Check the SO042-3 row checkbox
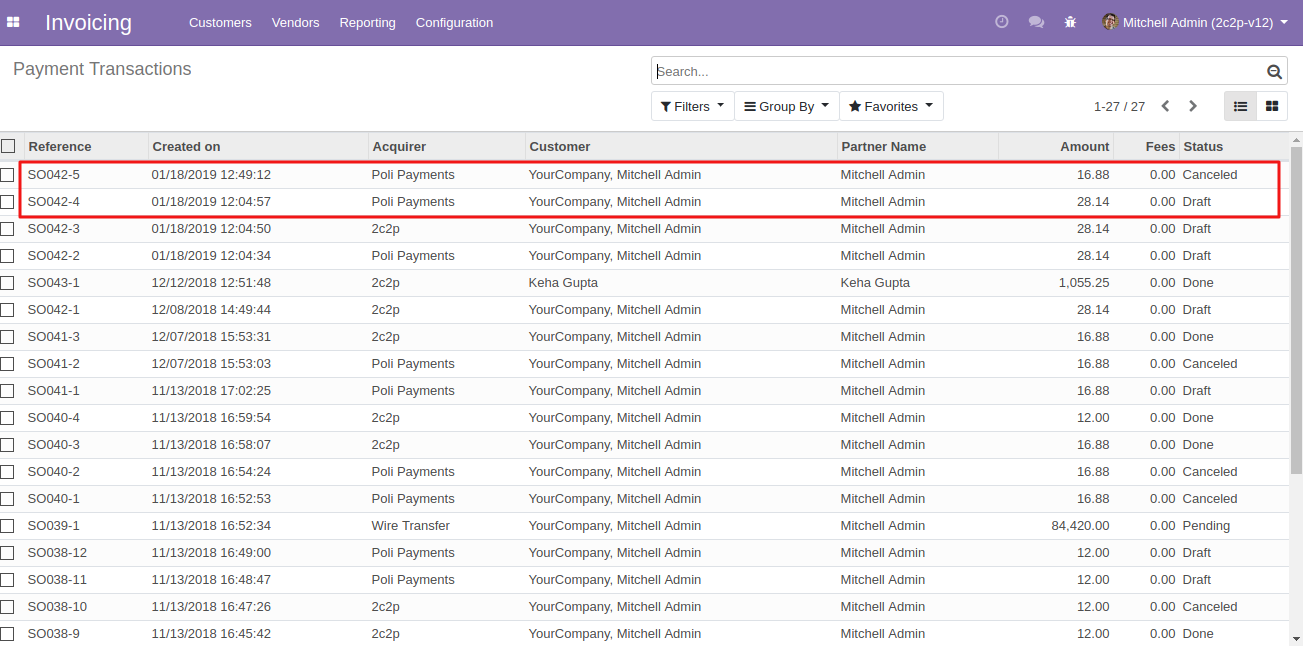The width and height of the screenshot is (1303, 646). coord(8,229)
